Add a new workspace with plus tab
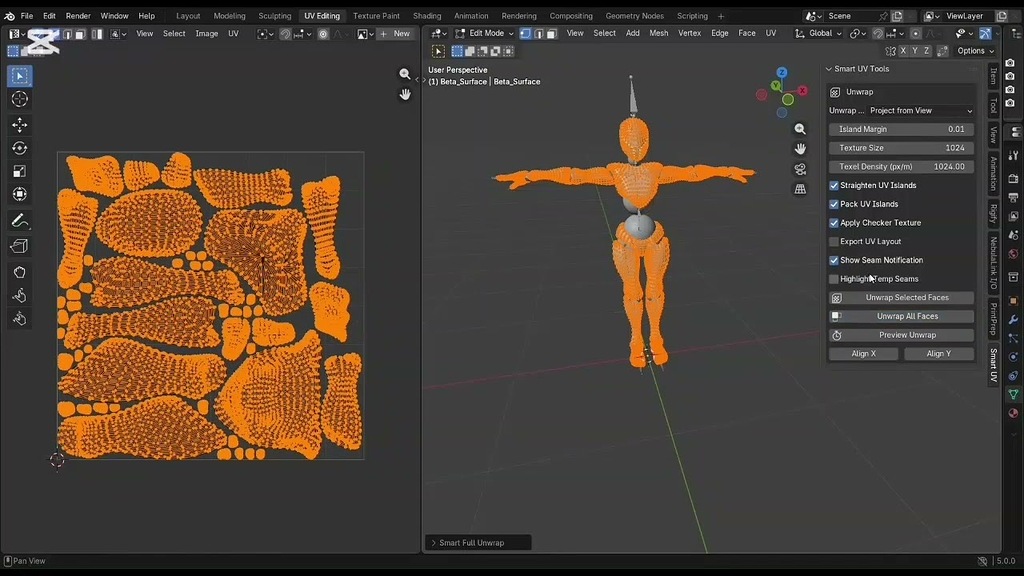The width and height of the screenshot is (1024, 576). click(721, 16)
